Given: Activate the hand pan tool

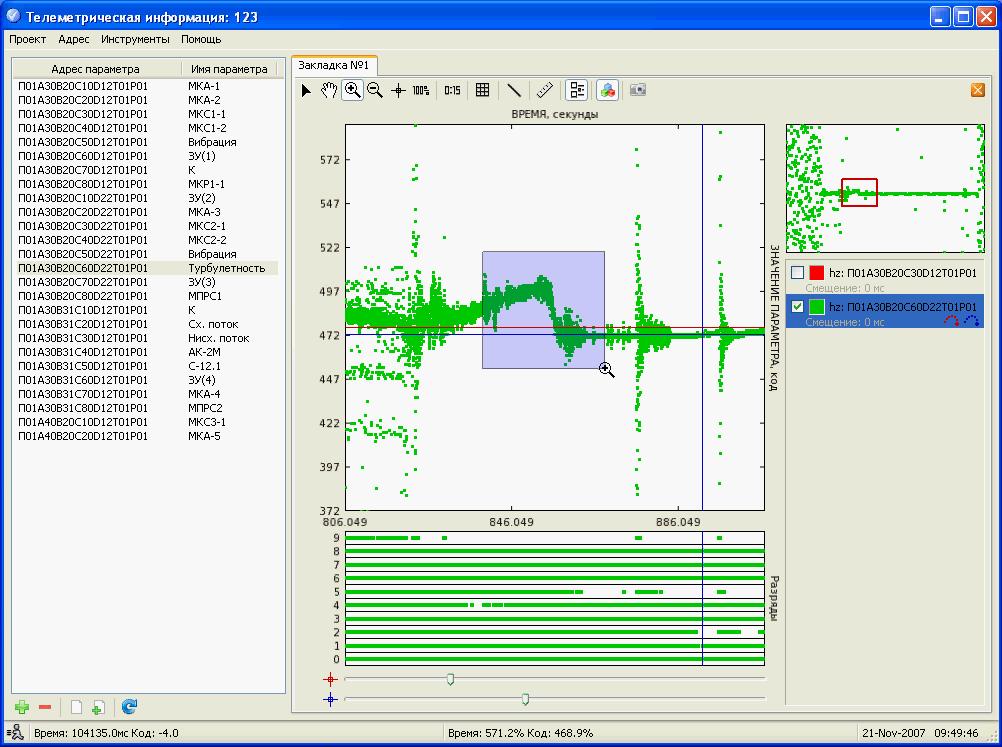Looking at the screenshot, I should tap(329, 90).
